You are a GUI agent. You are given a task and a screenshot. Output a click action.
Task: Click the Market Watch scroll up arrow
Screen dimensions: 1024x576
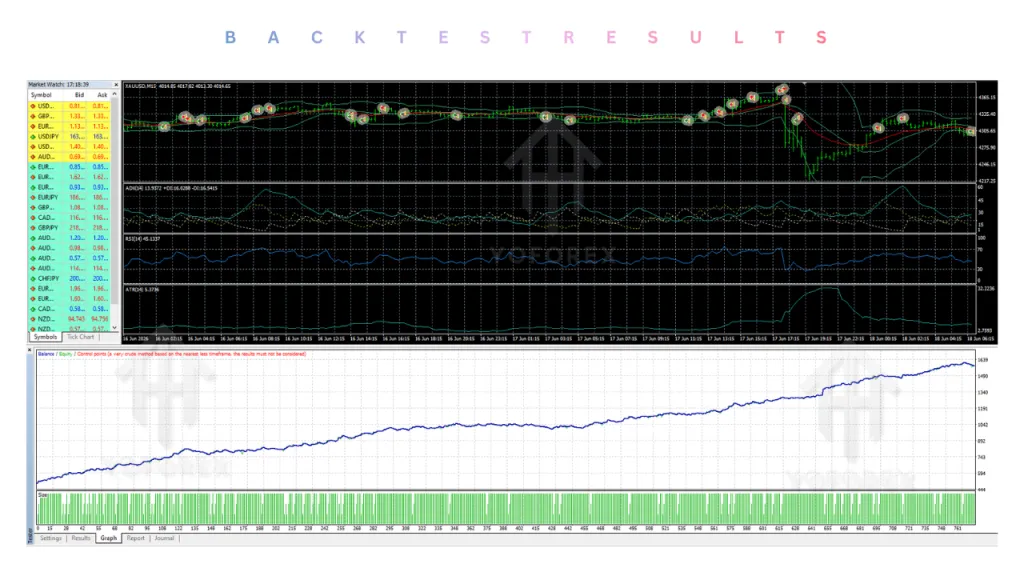point(115,95)
